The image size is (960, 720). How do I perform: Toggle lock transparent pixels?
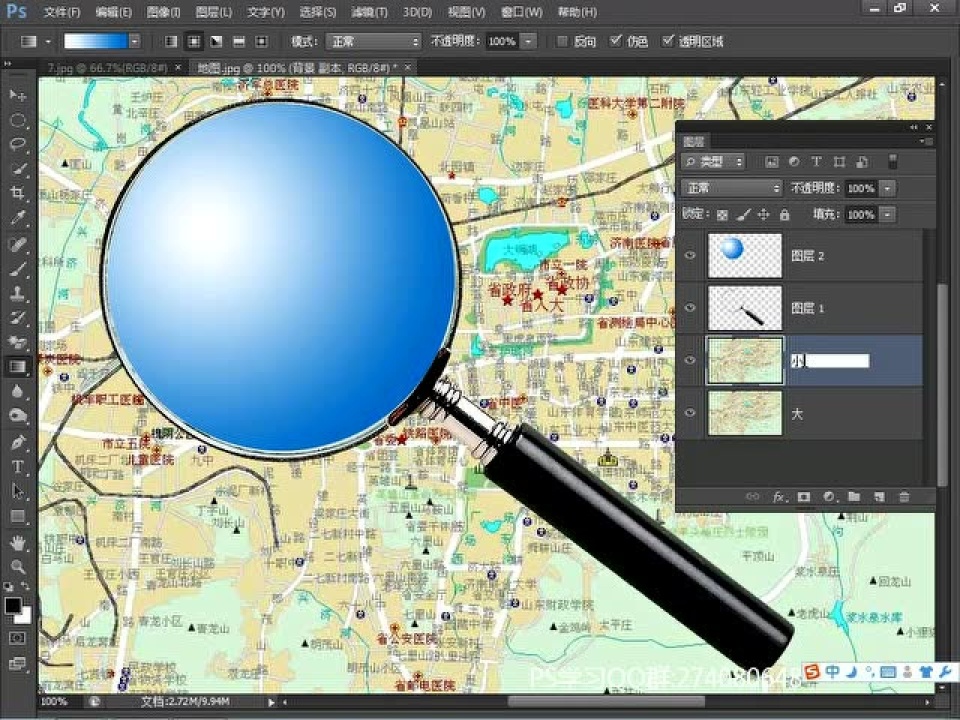[x=722, y=215]
